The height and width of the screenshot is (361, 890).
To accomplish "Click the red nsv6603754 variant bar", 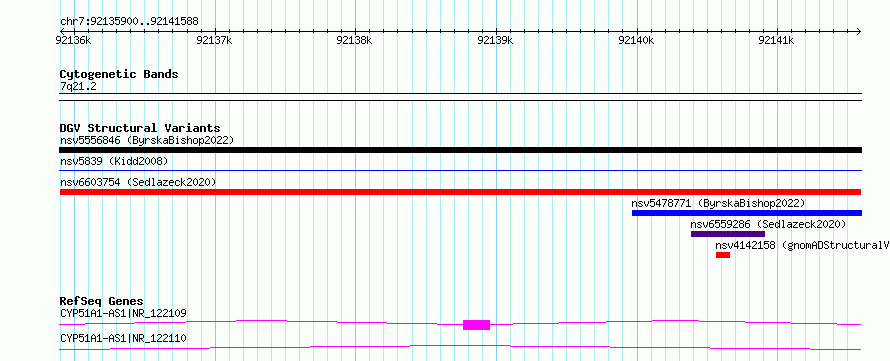I will (460, 192).
